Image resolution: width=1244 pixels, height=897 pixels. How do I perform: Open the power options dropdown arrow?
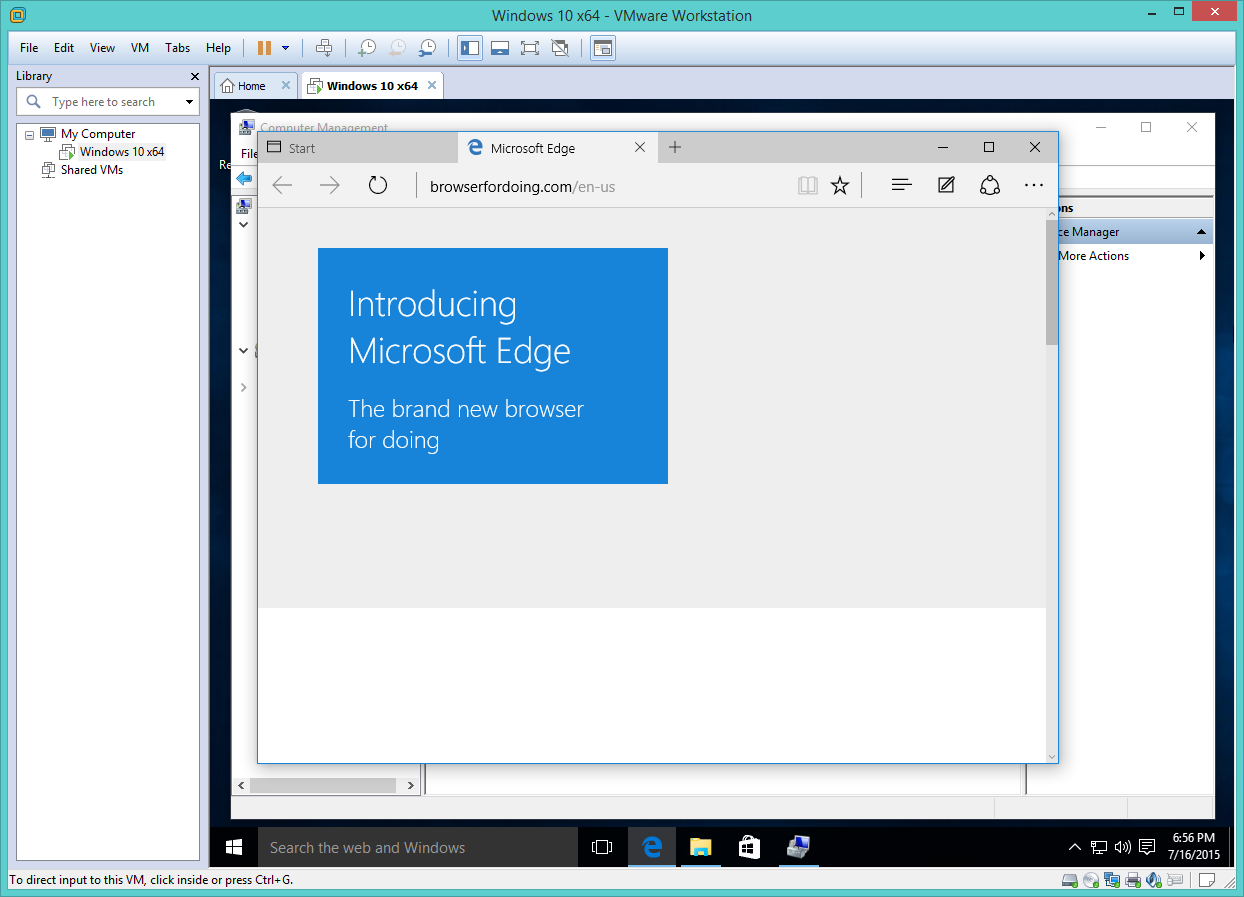click(286, 47)
